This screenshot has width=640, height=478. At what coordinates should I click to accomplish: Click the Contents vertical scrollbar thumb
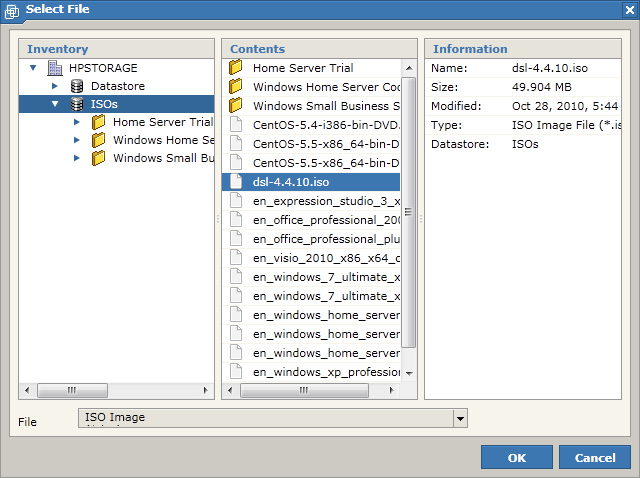pyautogui.click(x=409, y=212)
